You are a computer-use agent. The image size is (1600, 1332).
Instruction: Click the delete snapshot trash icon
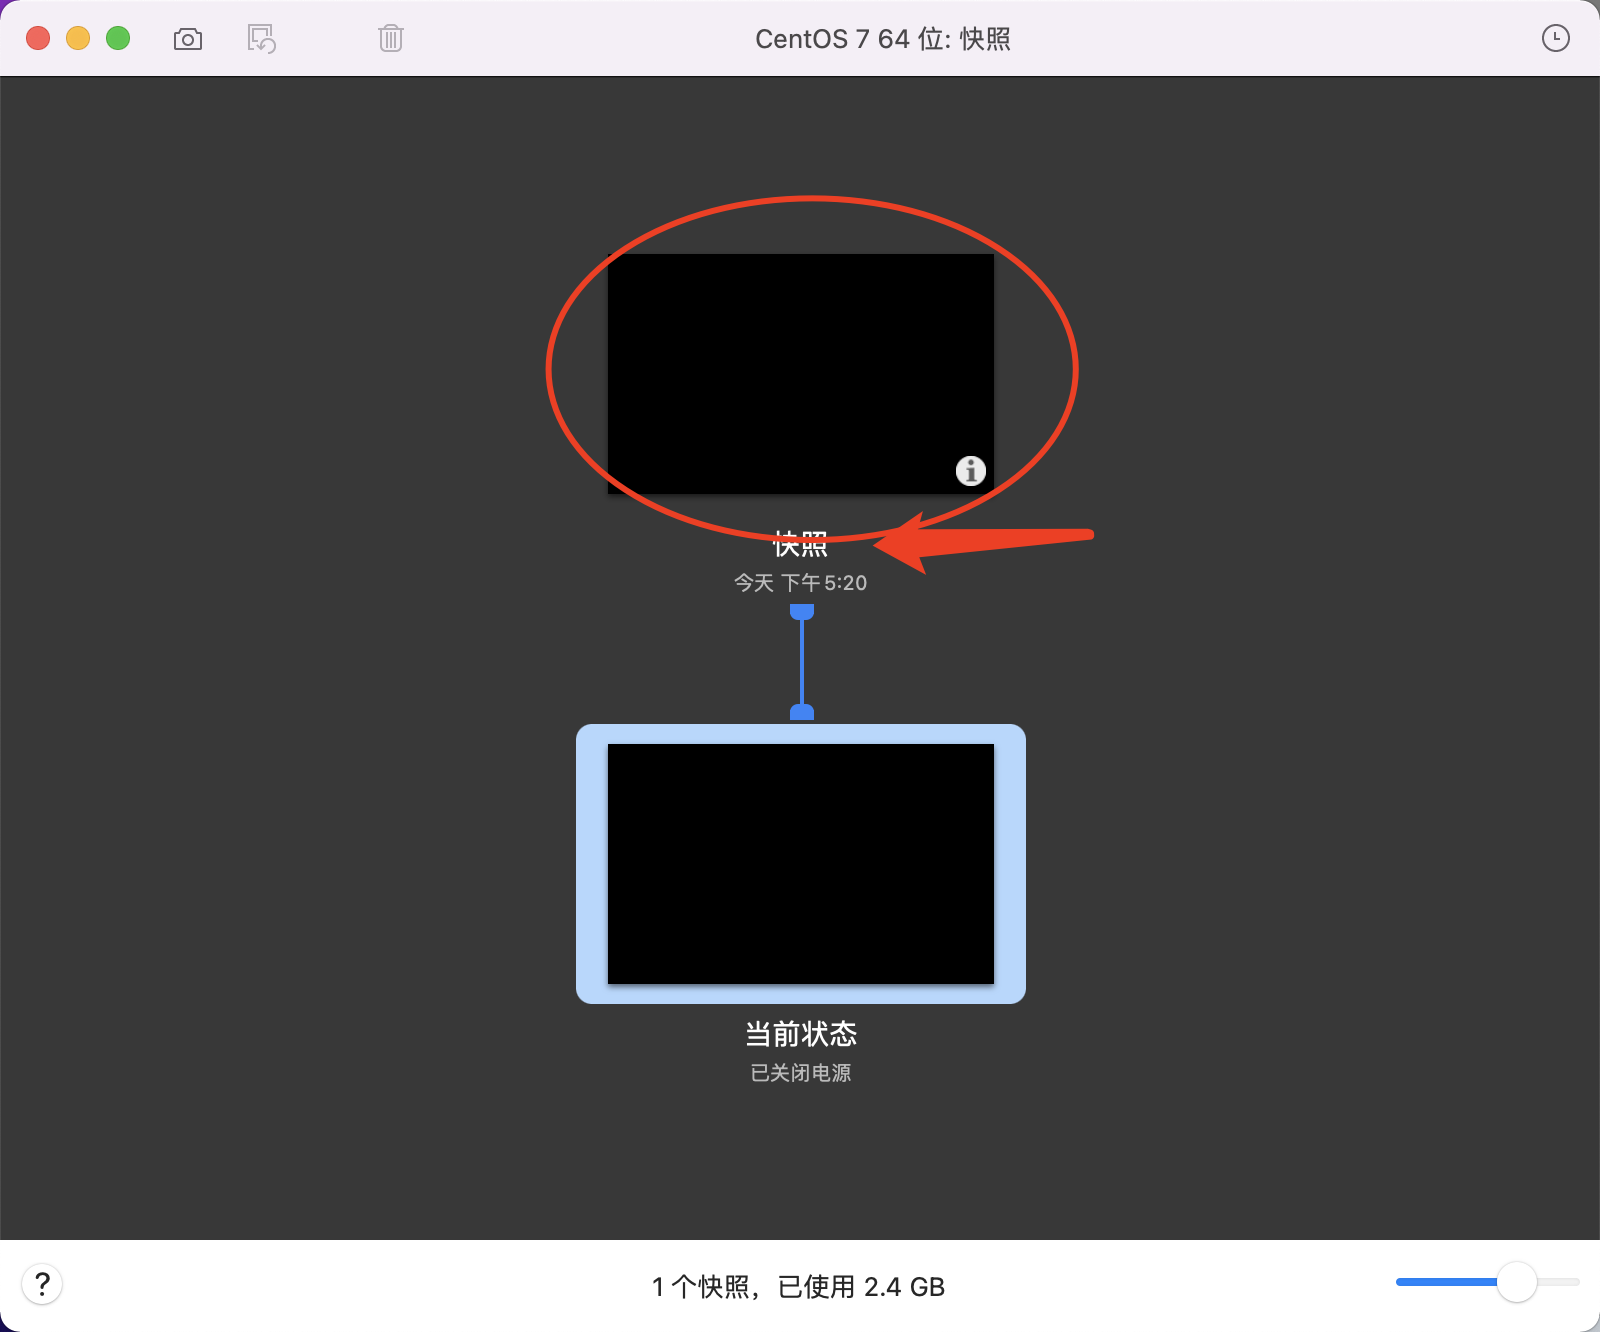(x=391, y=39)
